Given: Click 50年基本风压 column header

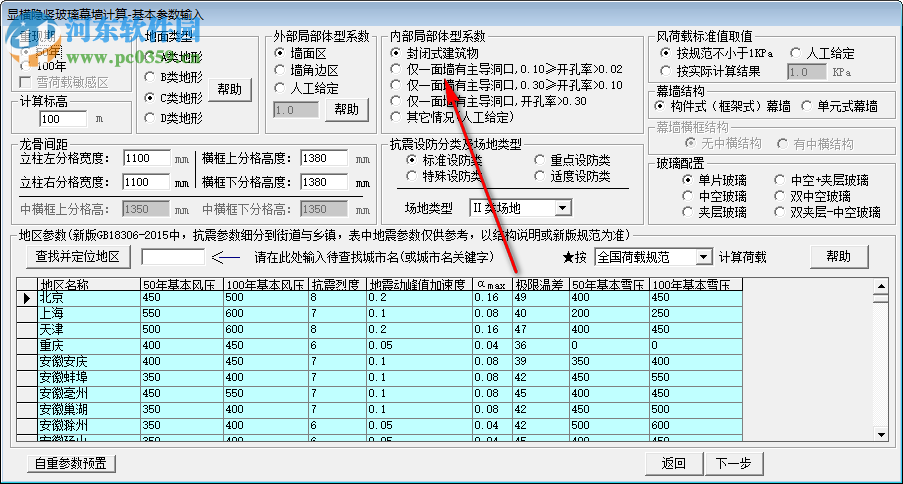Looking at the screenshot, I should pos(181,285).
